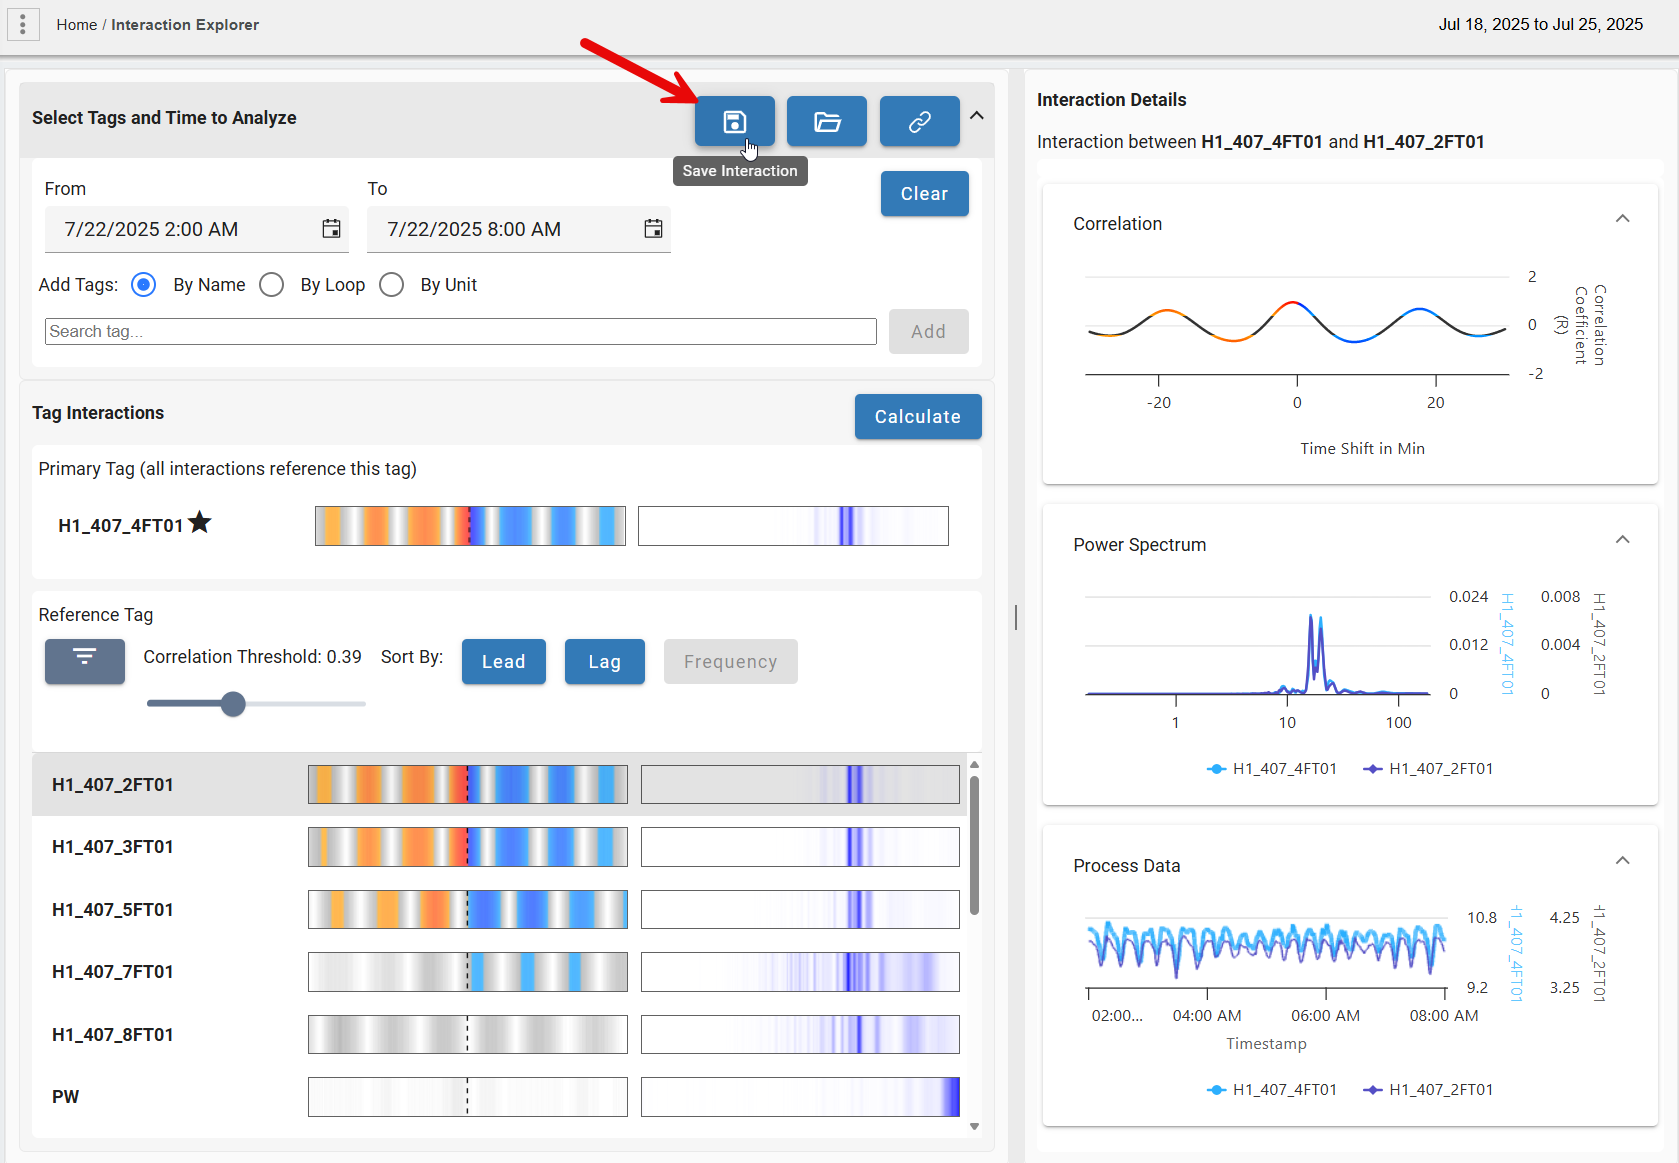Click the greyed Add tag button
1679x1163 pixels.
tap(929, 331)
